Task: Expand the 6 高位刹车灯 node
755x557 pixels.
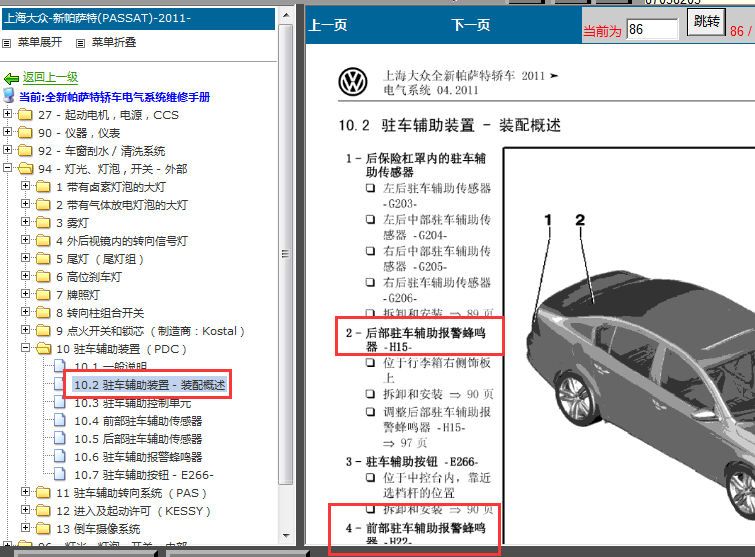Action: pyautogui.click(x=26, y=275)
